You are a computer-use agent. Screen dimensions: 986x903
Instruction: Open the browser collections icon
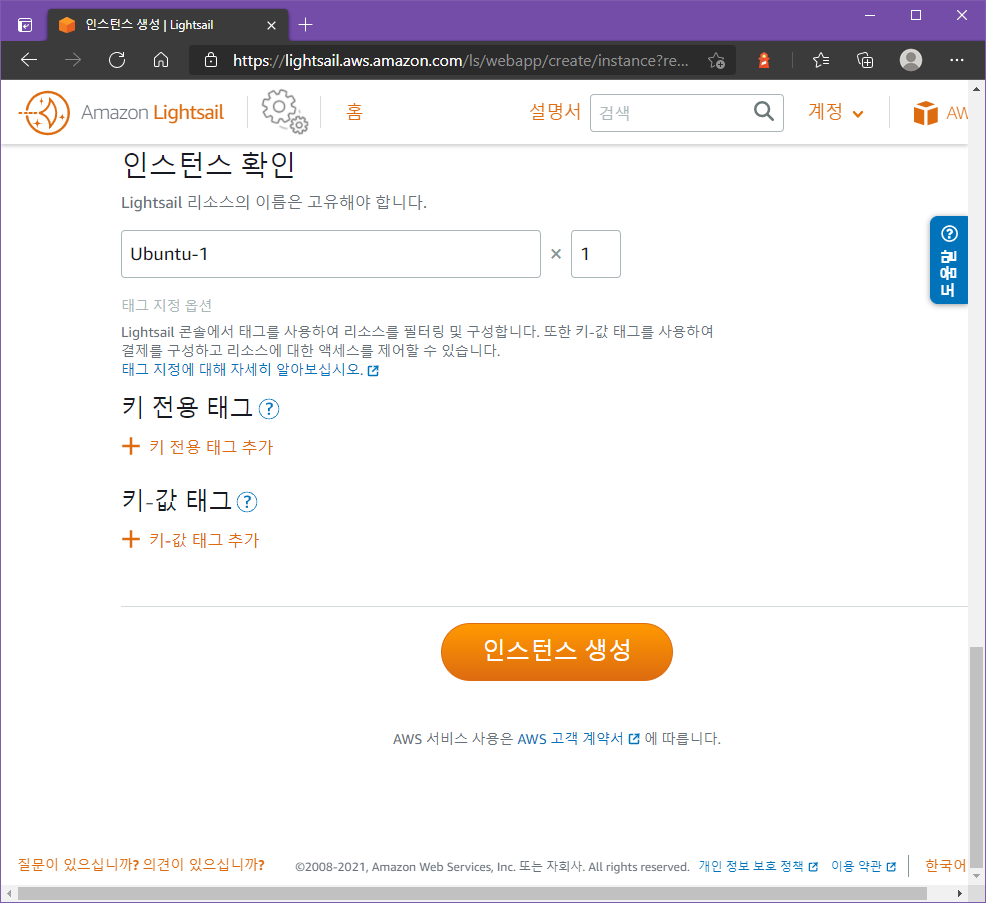(x=865, y=60)
